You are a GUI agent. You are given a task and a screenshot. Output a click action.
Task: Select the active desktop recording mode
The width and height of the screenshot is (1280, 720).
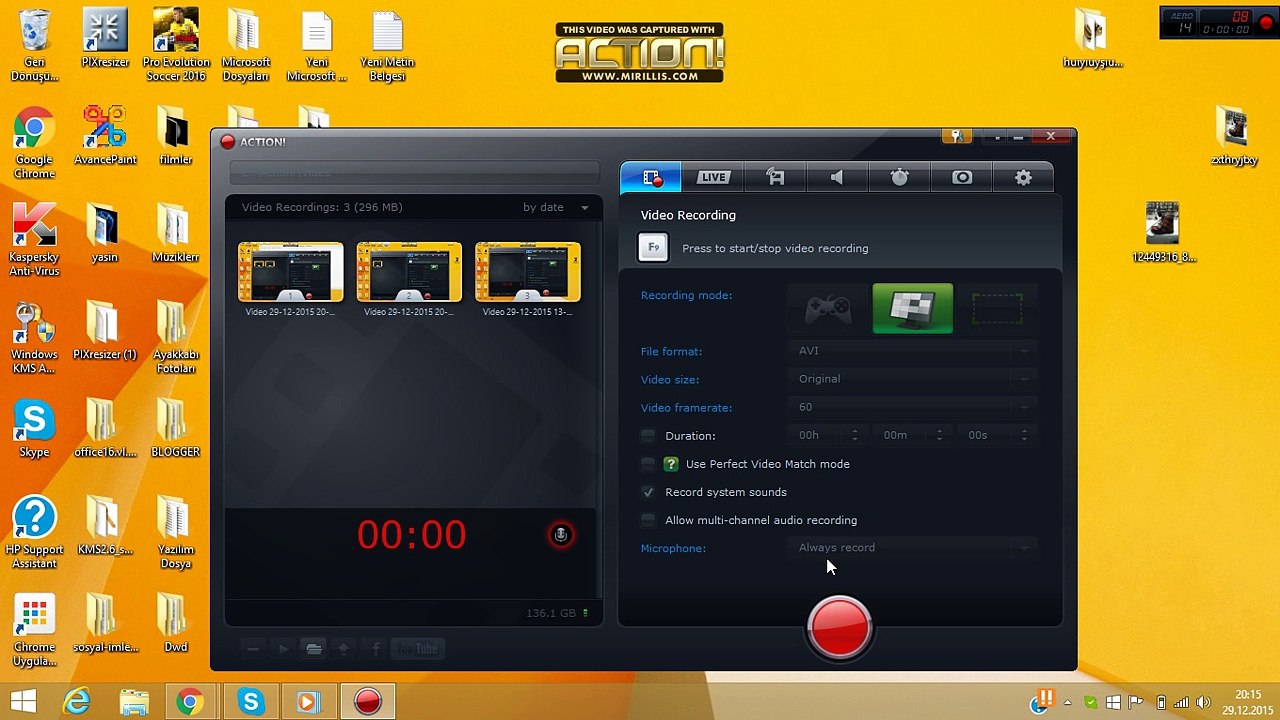pos(913,309)
